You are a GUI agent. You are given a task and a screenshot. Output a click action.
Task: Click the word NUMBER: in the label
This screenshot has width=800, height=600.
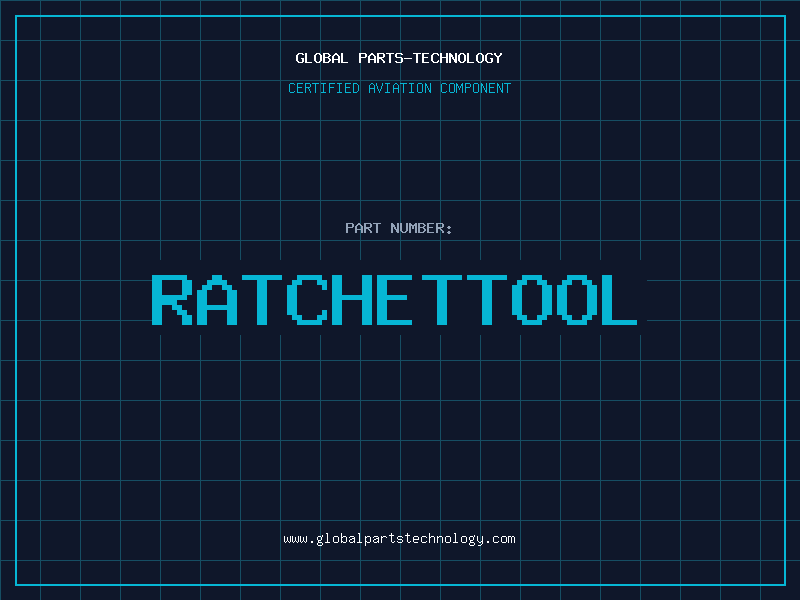pyautogui.click(x=422, y=228)
